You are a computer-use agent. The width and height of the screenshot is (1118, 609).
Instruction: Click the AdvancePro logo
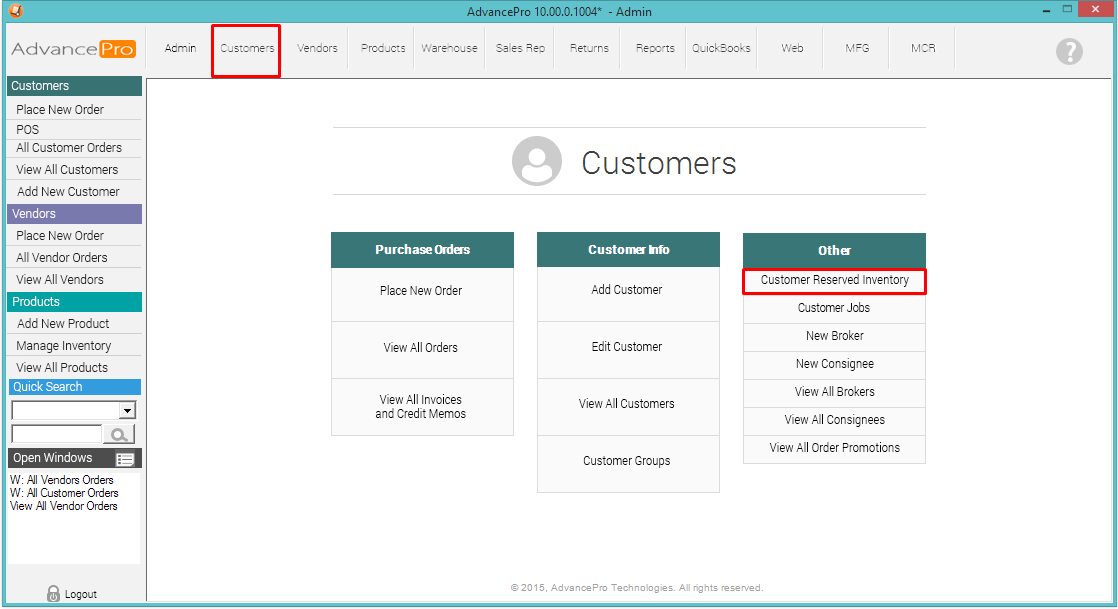(x=73, y=49)
